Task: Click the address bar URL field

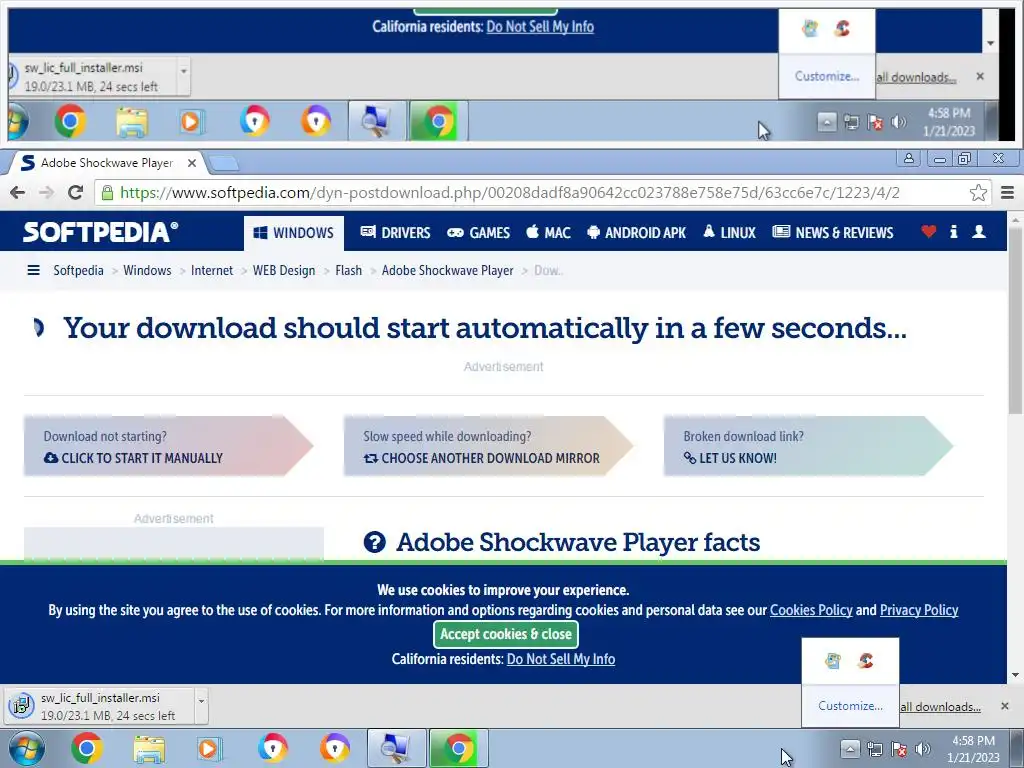Action: pyautogui.click(x=542, y=193)
